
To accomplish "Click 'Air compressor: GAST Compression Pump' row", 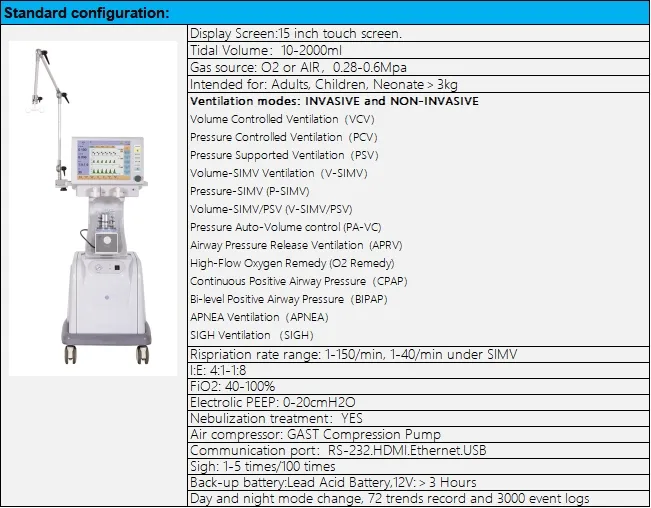I will (418, 435).
